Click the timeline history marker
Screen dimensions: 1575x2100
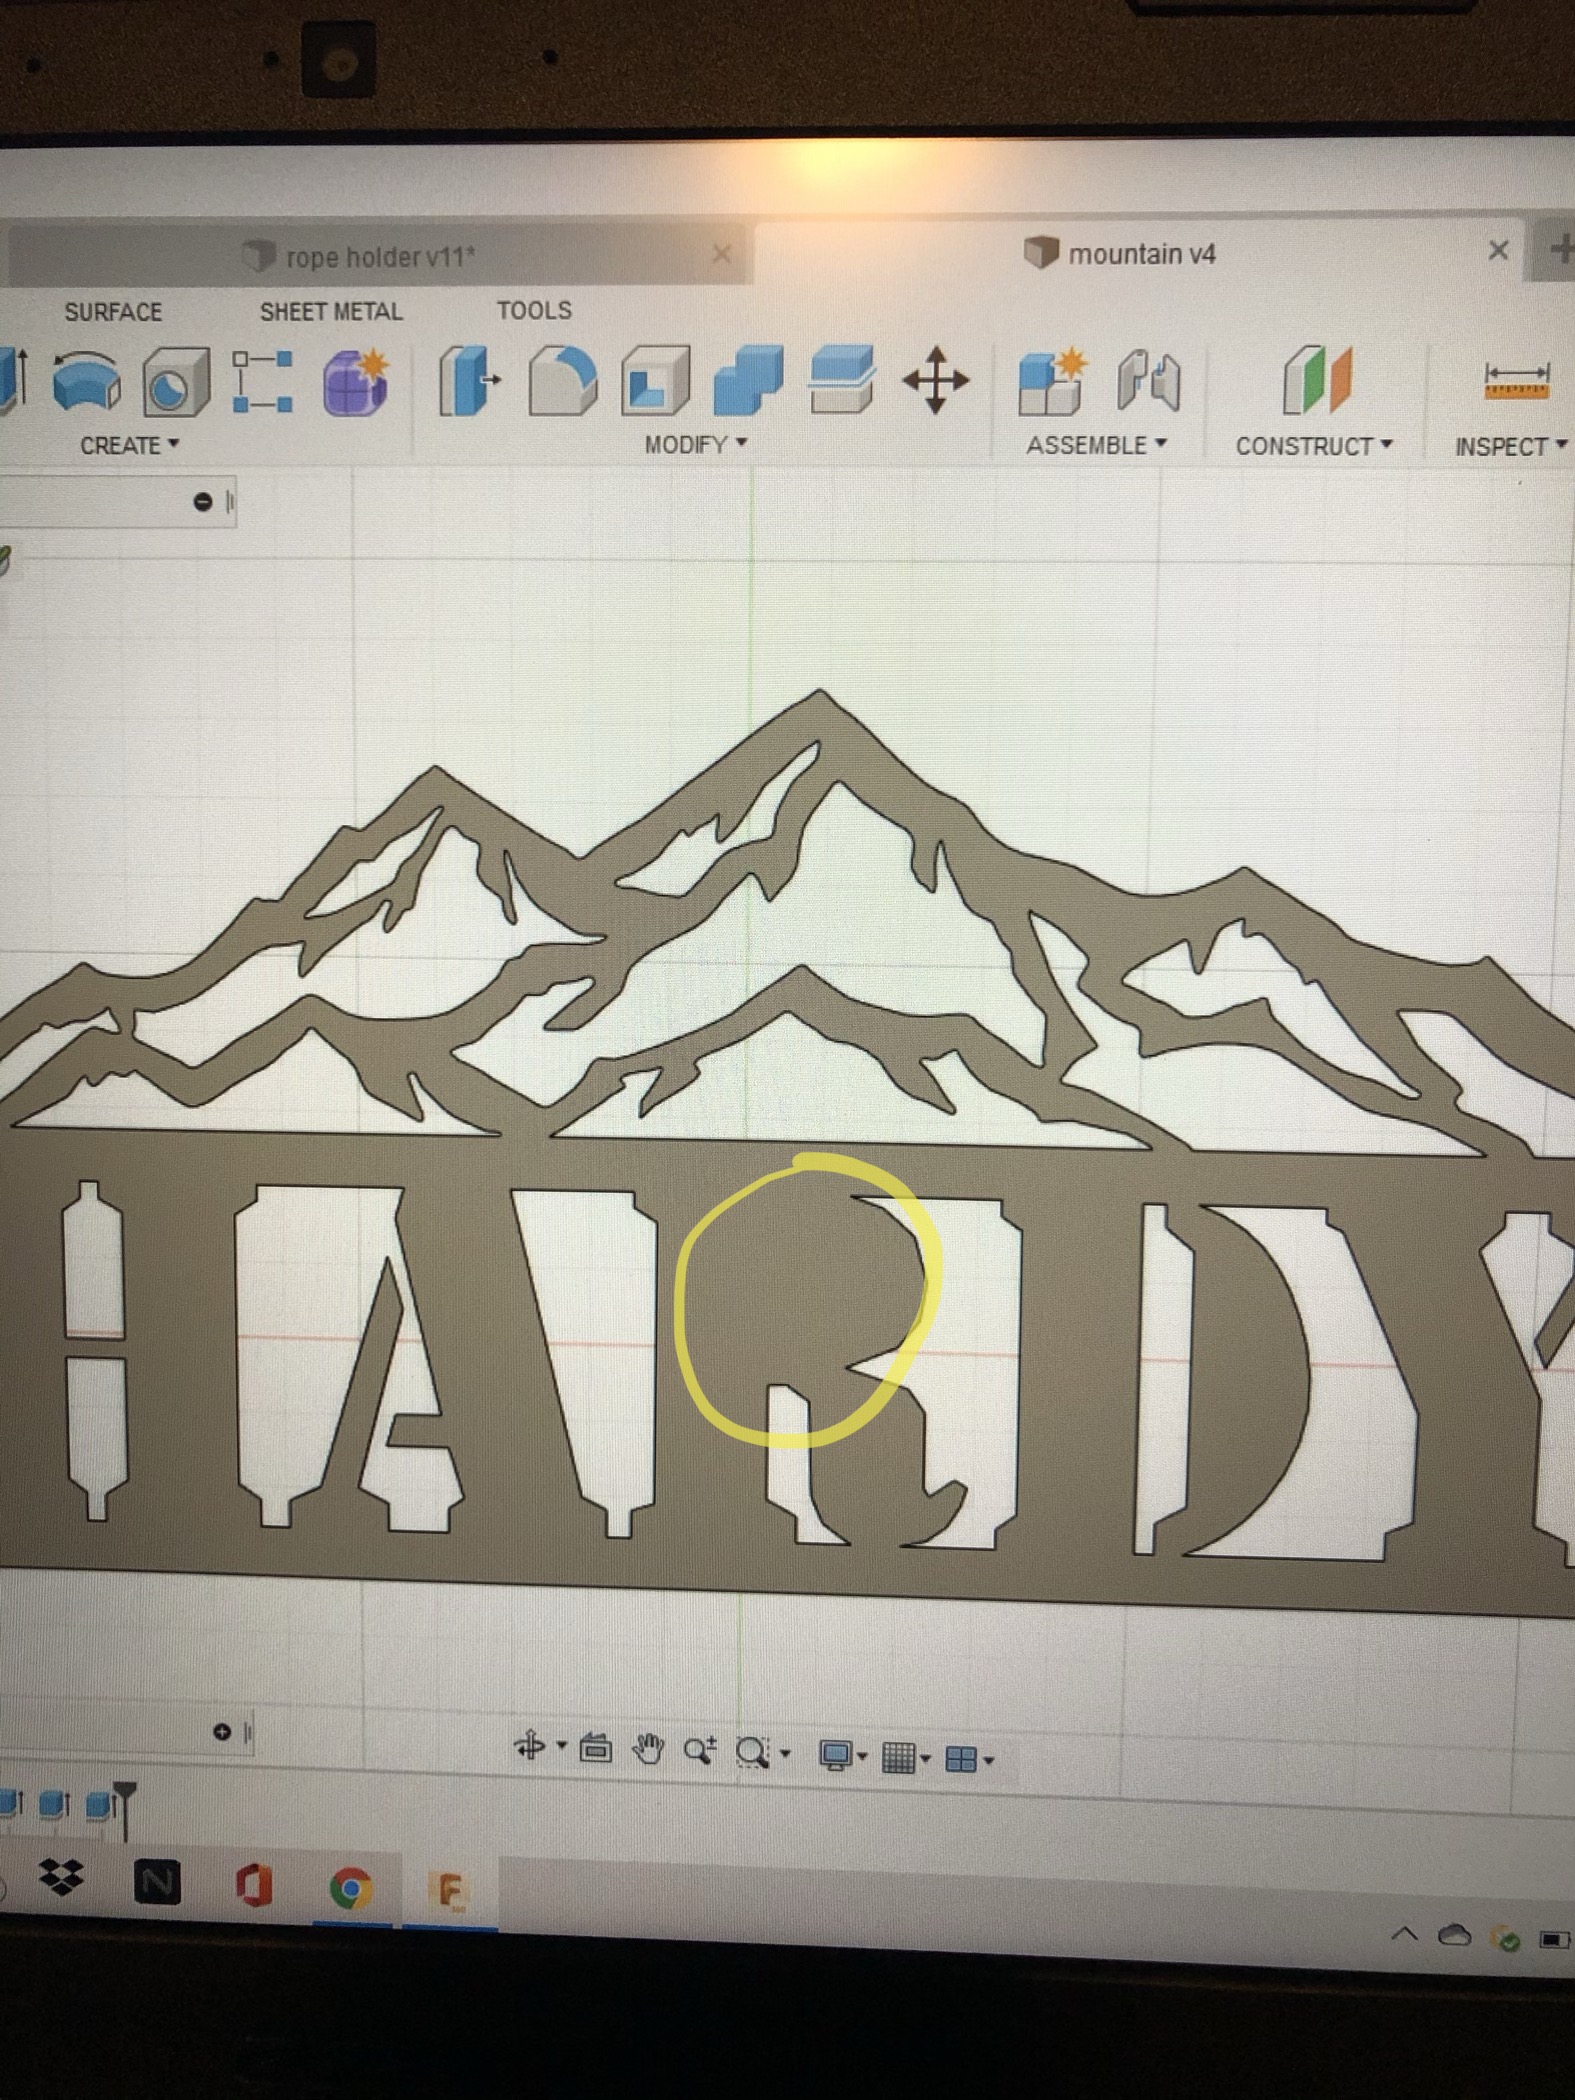[x=124, y=1810]
